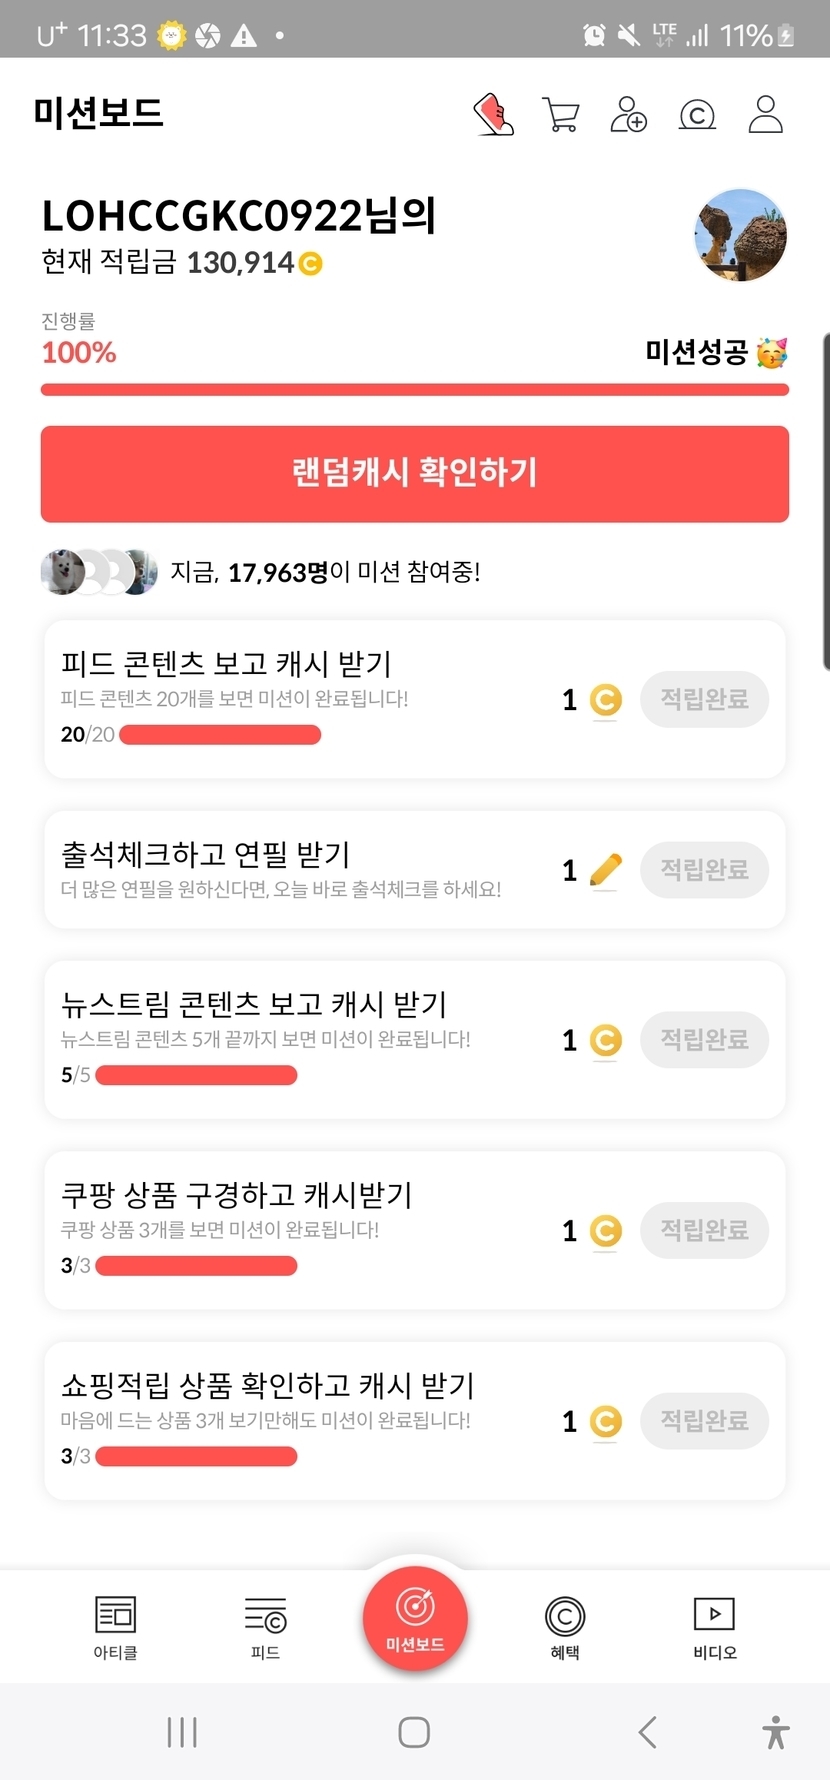Tap 적립완료 on 피드 콘텐츠 mission
The height and width of the screenshot is (1780, 830).
pos(704,699)
